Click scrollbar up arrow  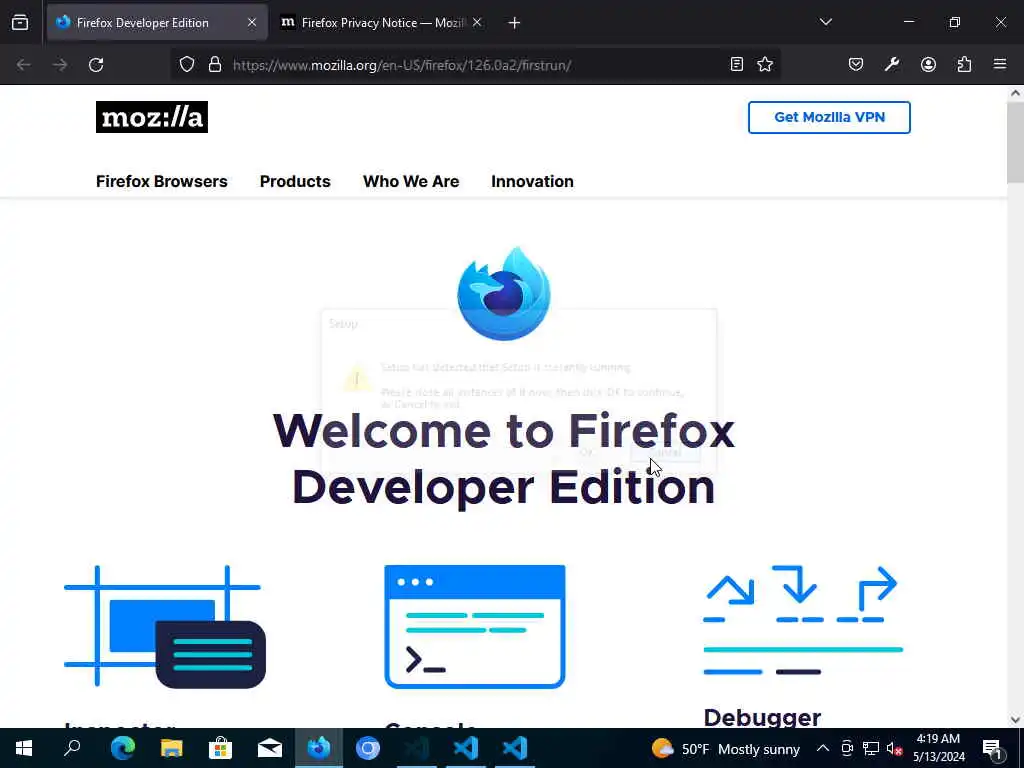tap(1015, 93)
